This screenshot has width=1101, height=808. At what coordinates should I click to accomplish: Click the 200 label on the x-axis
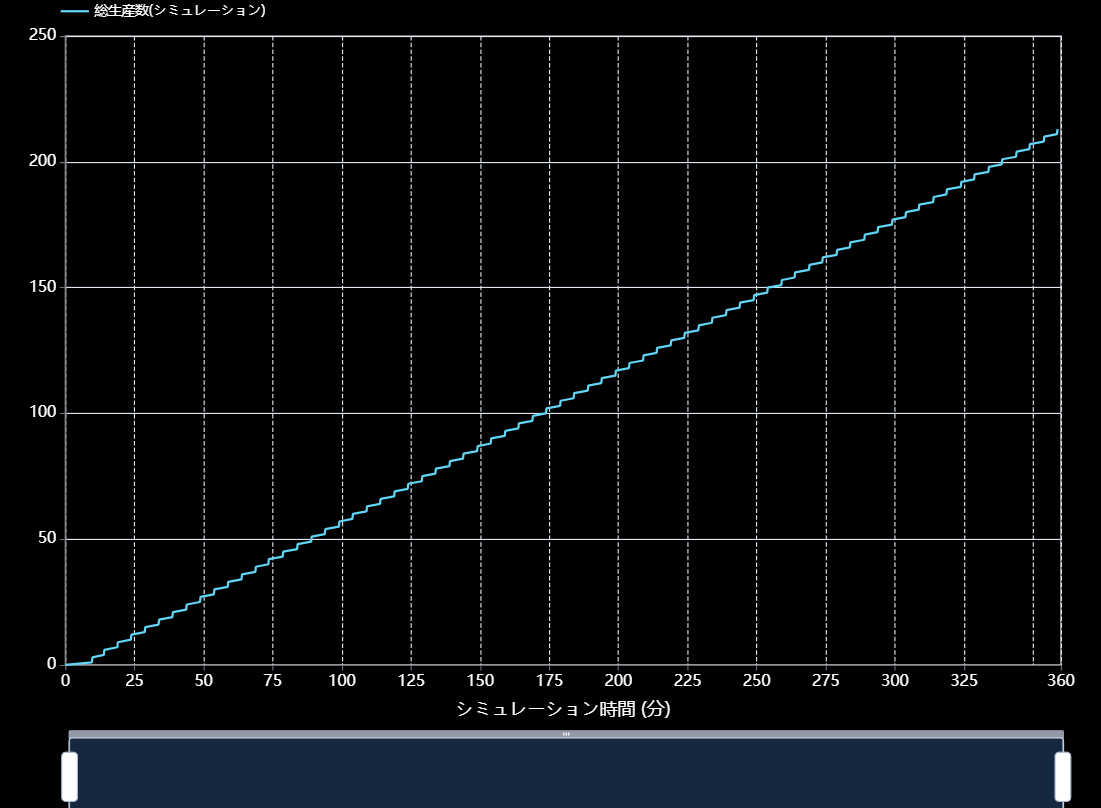tap(618, 681)
